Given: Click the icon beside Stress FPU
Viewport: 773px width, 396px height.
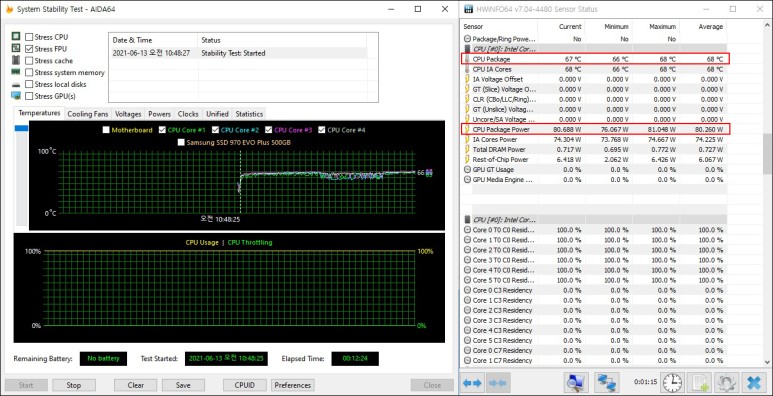Looking at the screenshot, I should 16,48.
